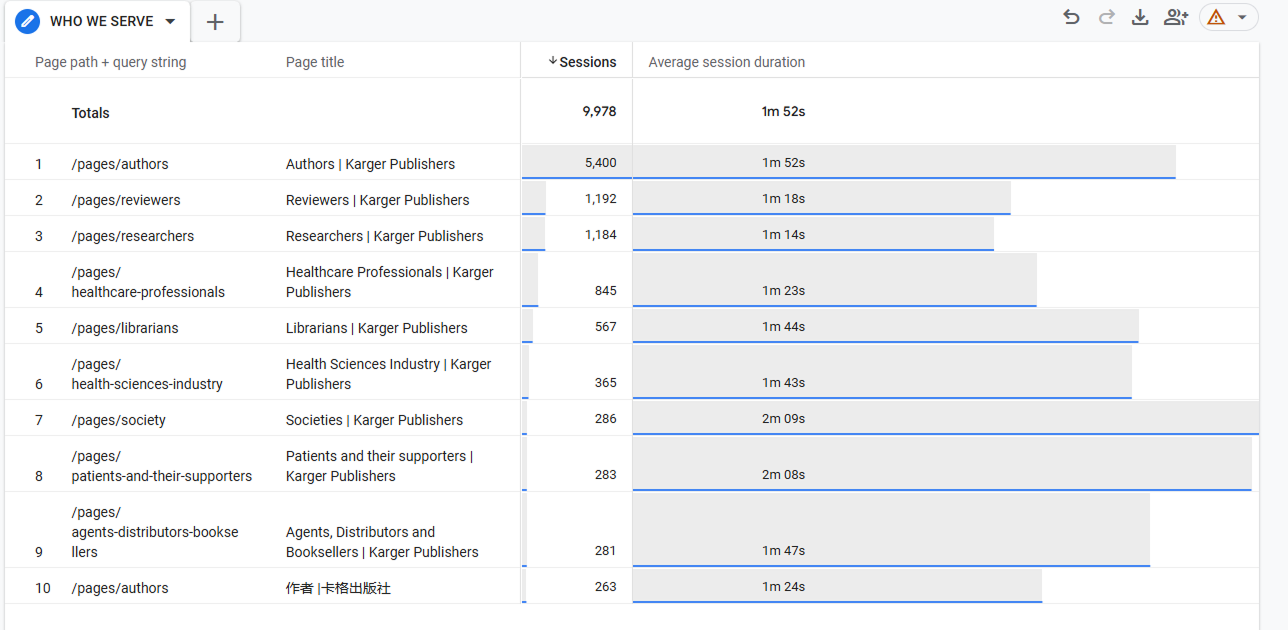
Task: Select the /pages/society path
Action: 118,420
